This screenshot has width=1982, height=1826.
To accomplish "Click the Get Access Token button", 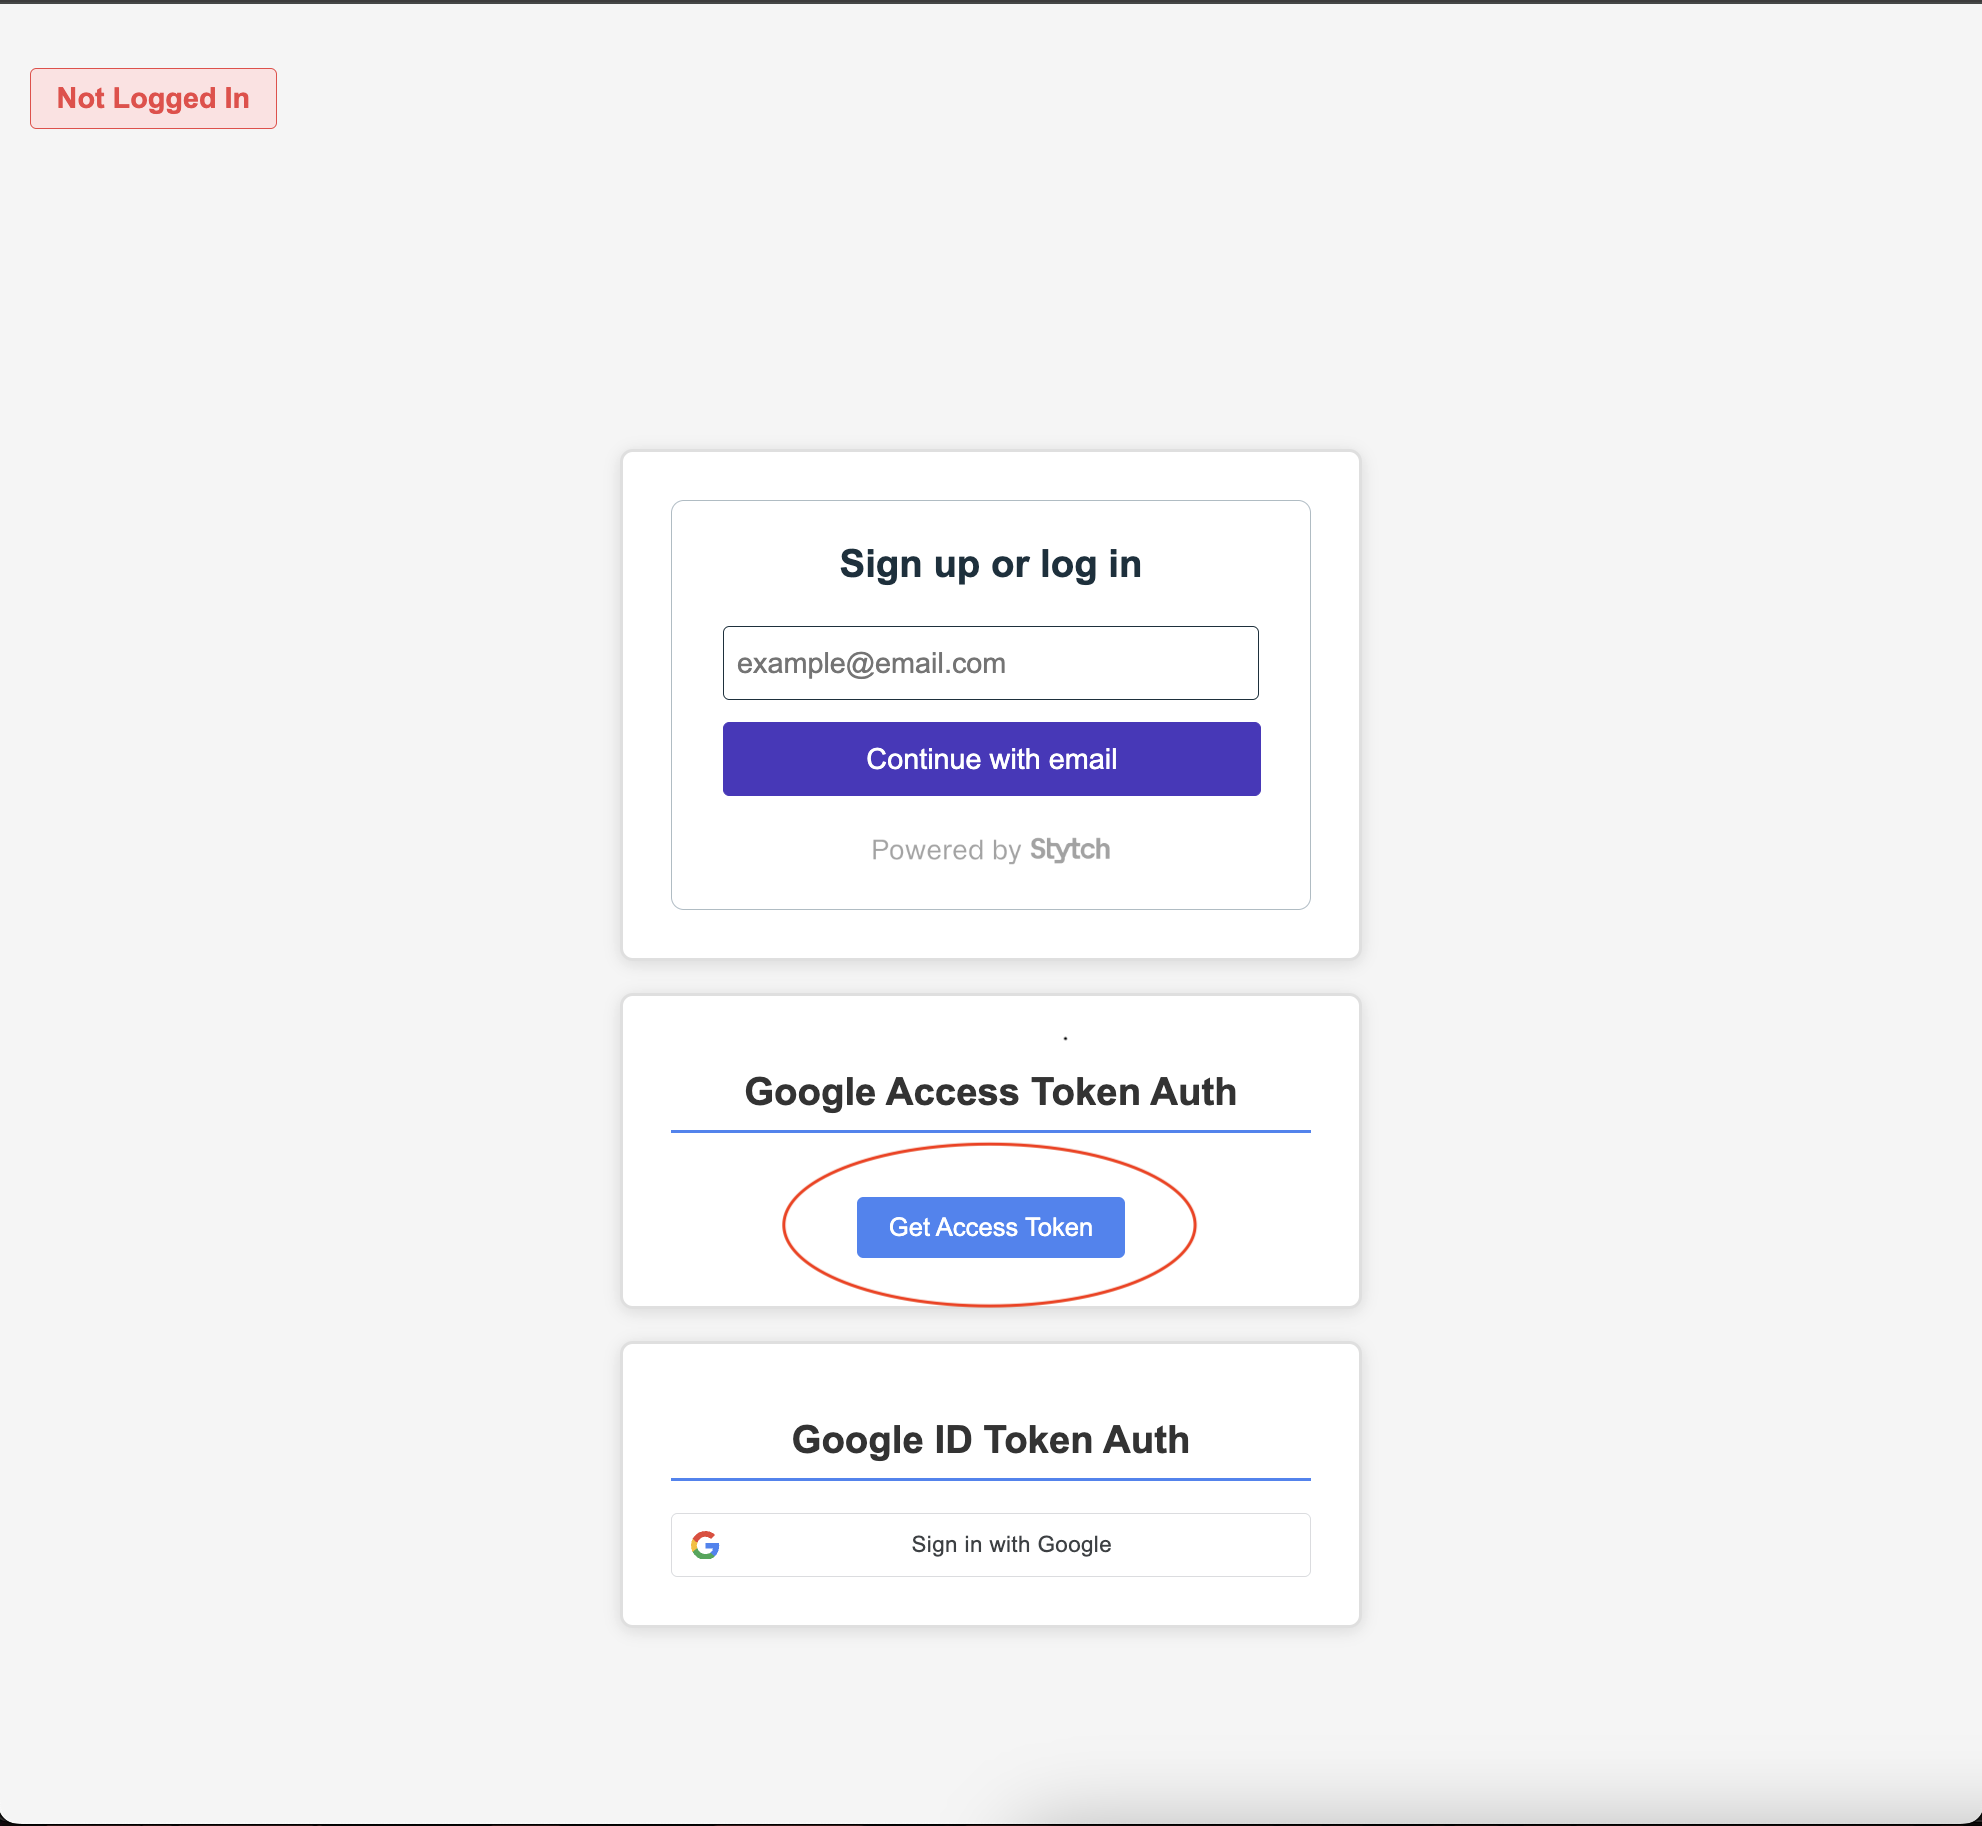I will tap(990, 1227).
